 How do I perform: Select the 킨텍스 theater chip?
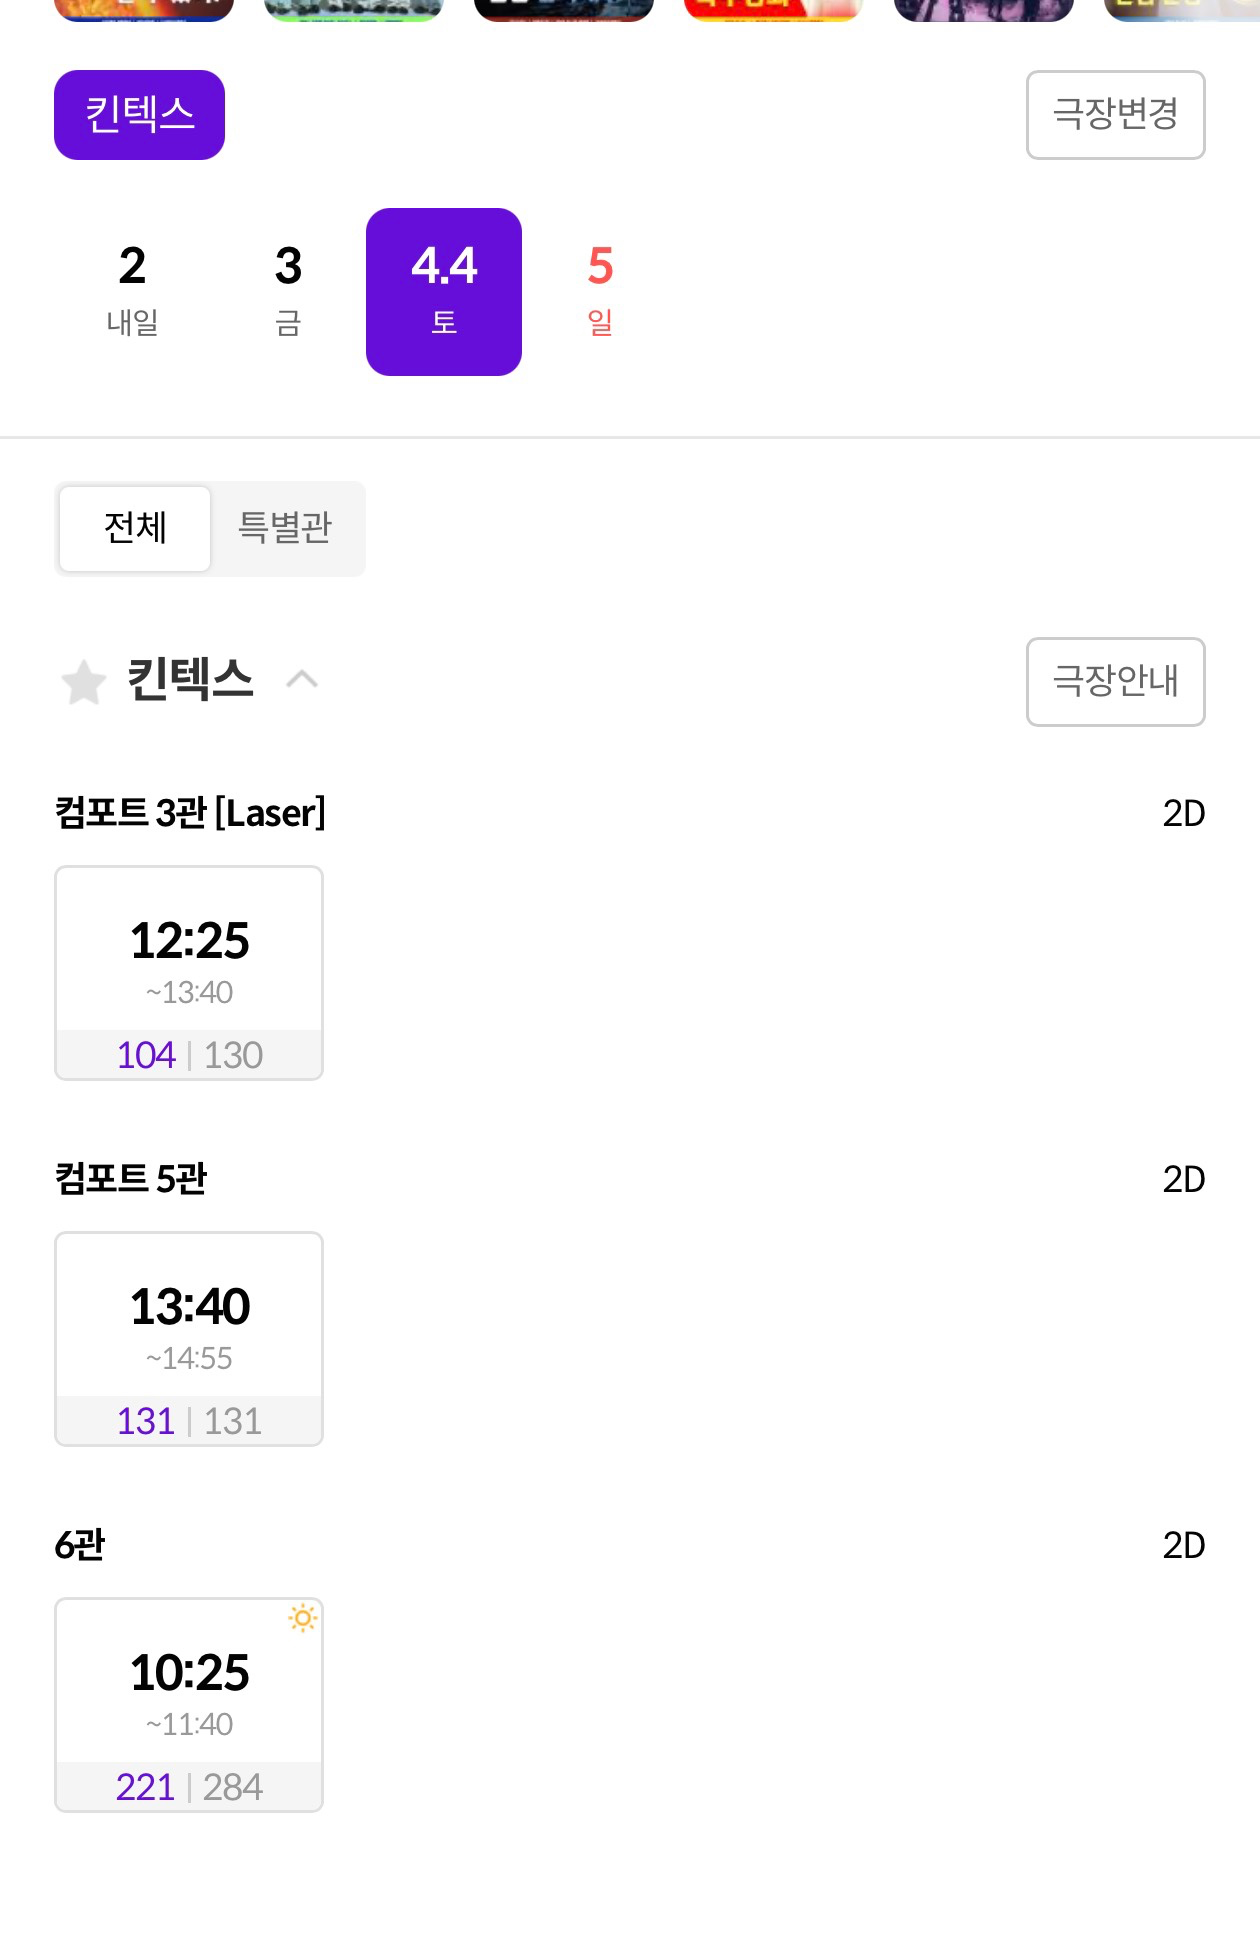[x=139, y=115]
